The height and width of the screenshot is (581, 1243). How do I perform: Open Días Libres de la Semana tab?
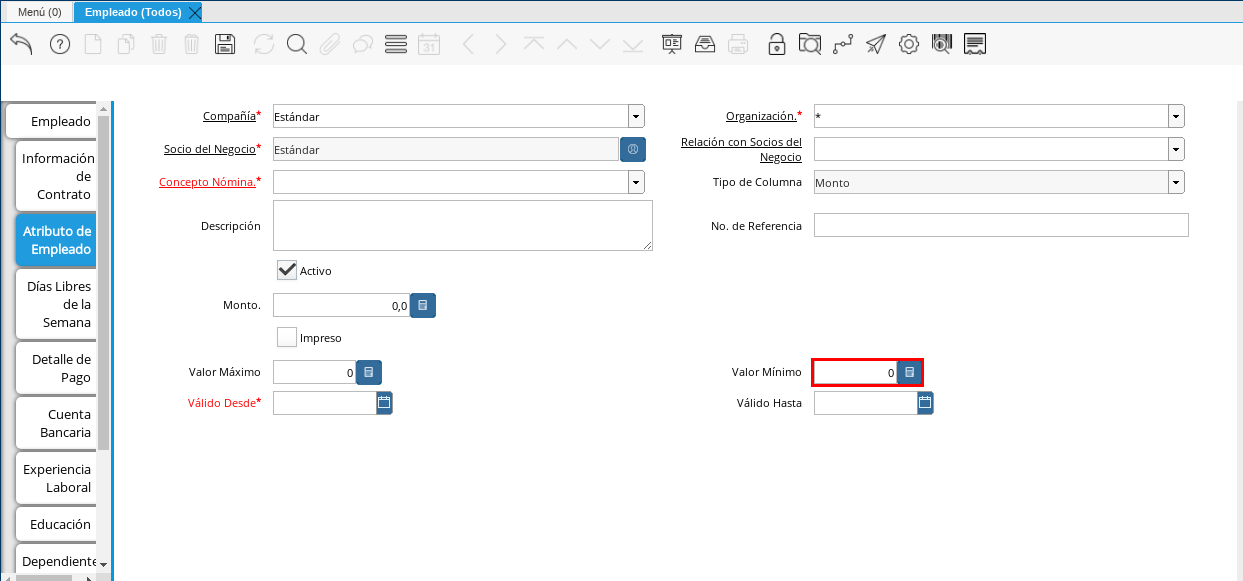57,304
